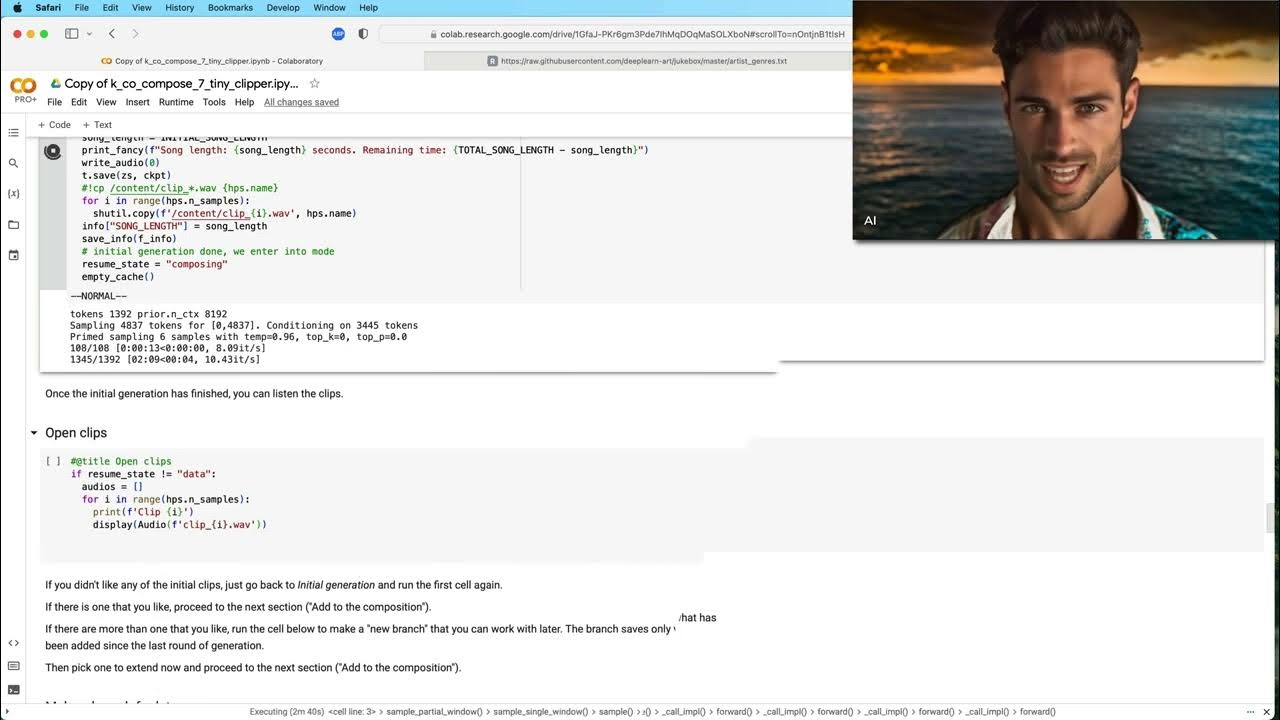Add a new Text cell
1280x720 pixels.
(97, 125)
